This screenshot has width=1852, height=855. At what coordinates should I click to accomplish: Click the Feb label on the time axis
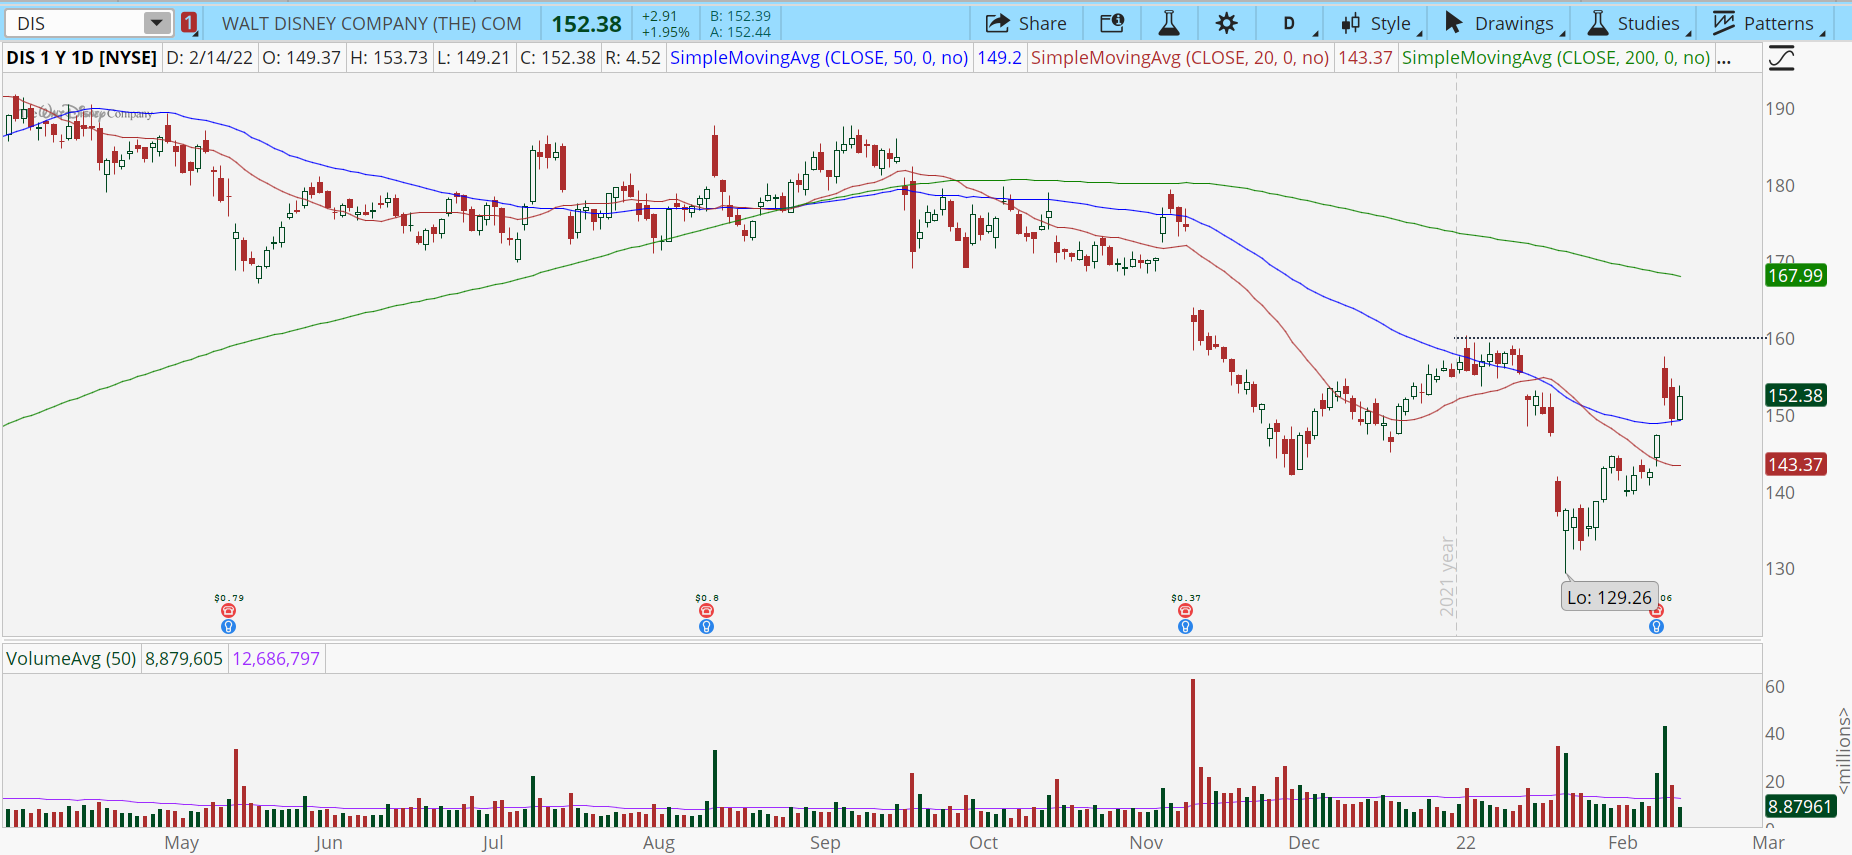coord(1623,843)
